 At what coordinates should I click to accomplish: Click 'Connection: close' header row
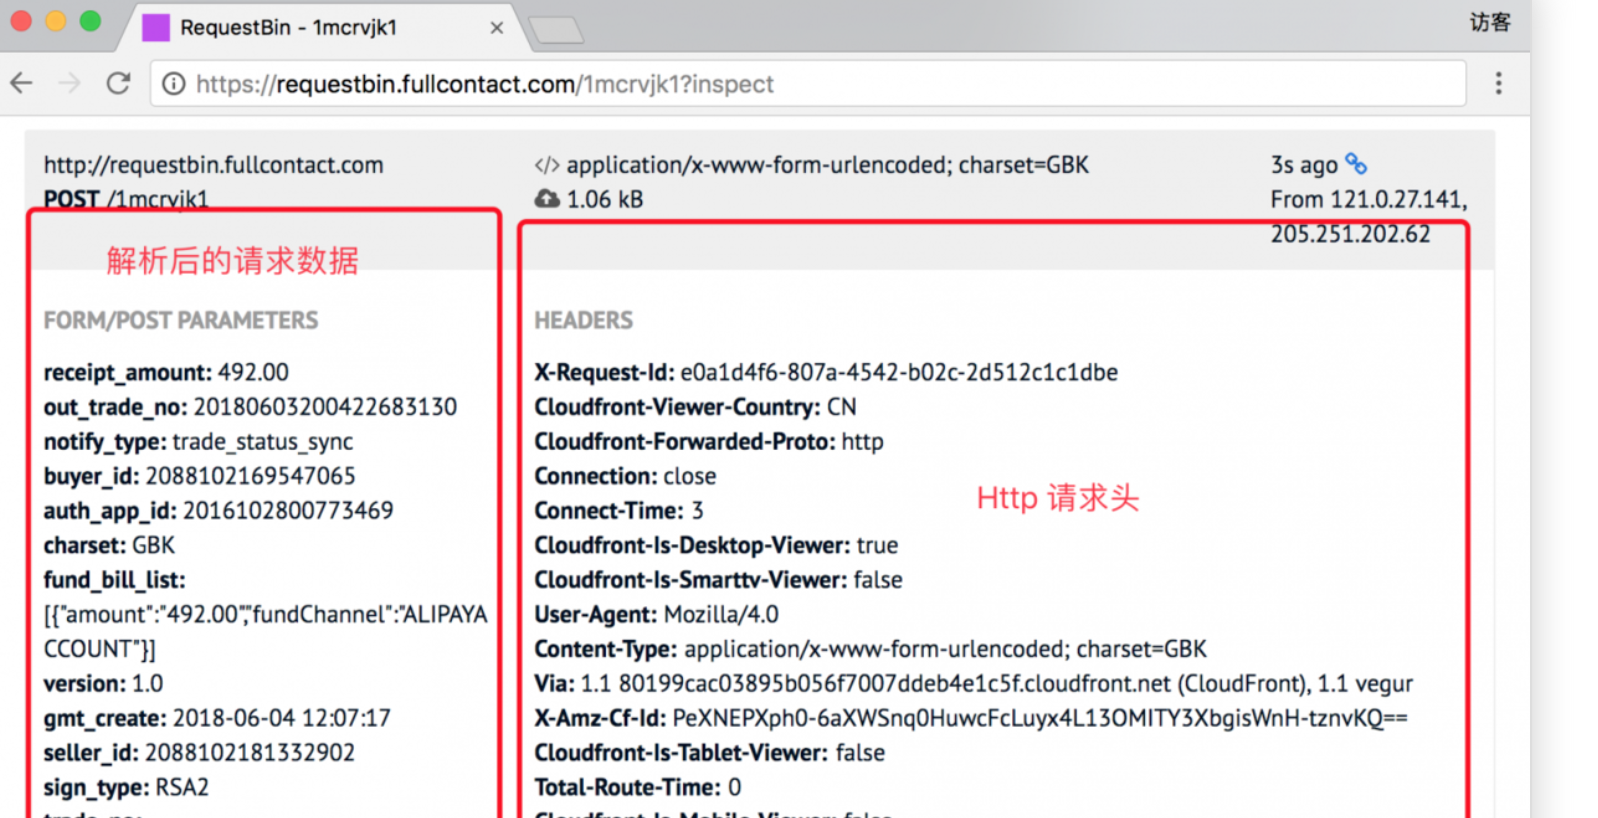point(625,476)
